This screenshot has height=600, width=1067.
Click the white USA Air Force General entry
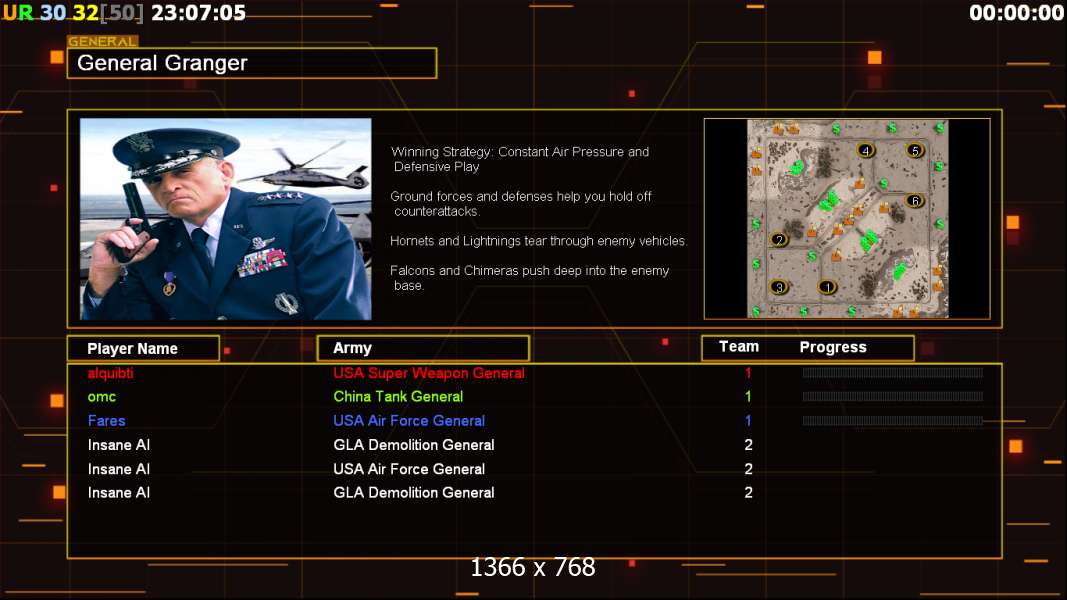click(x=409, y=469)
